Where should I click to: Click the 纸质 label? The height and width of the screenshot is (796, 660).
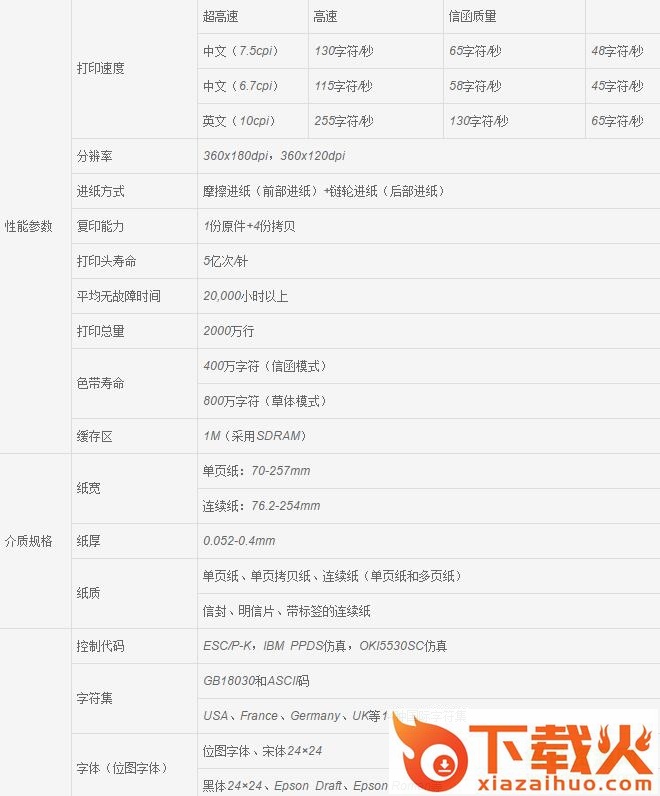(88, 593)
